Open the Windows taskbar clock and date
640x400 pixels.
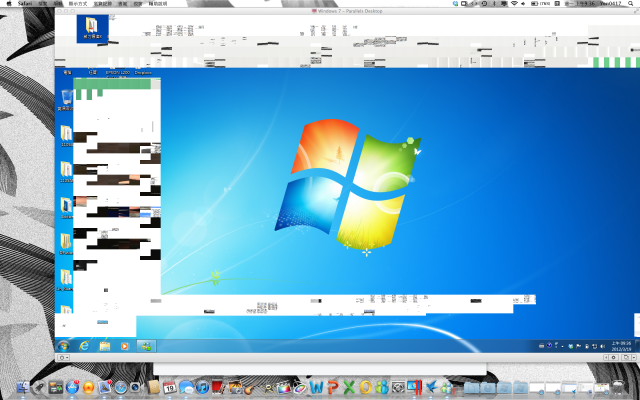click(621, 346)
